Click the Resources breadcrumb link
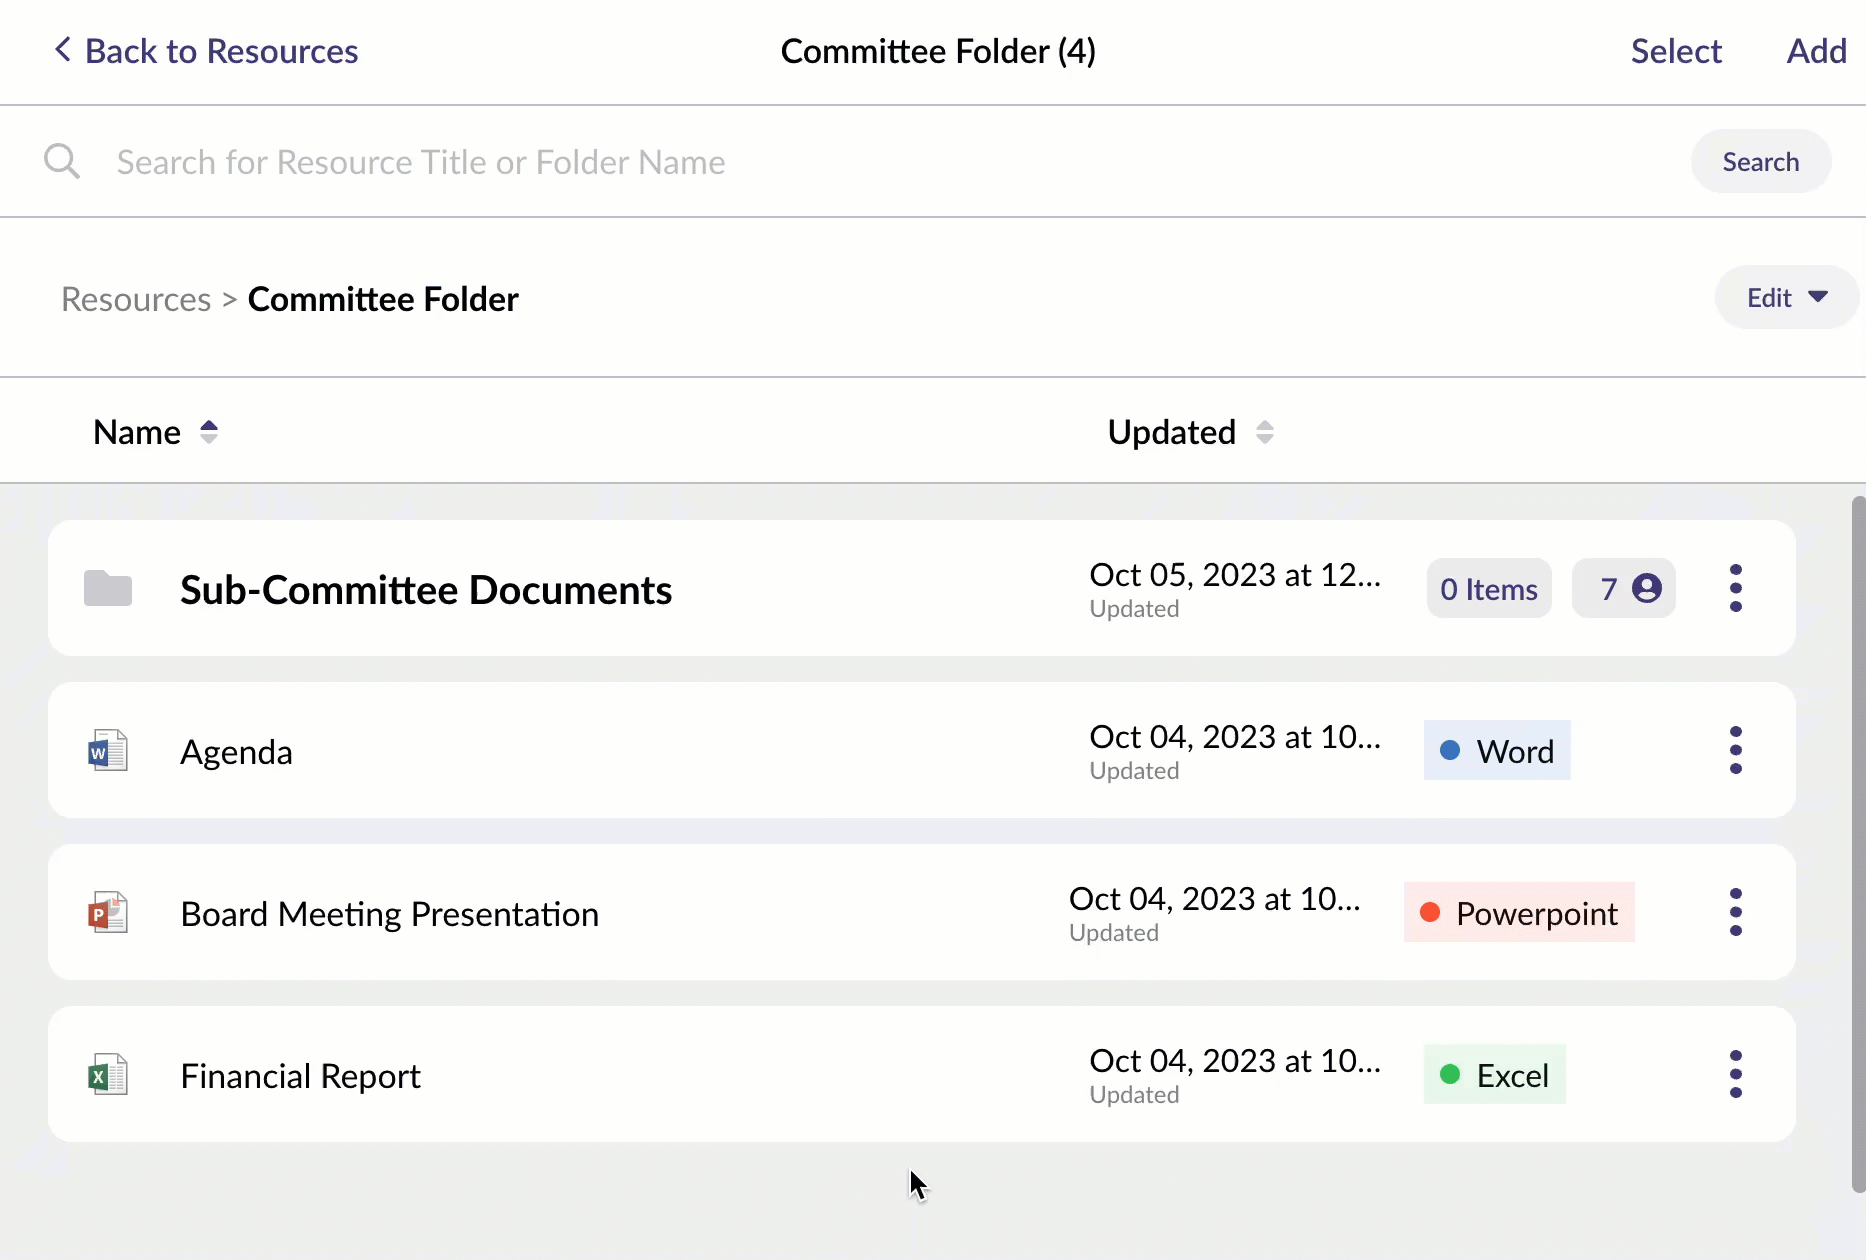1866x1260 pixels. point(136,299)
